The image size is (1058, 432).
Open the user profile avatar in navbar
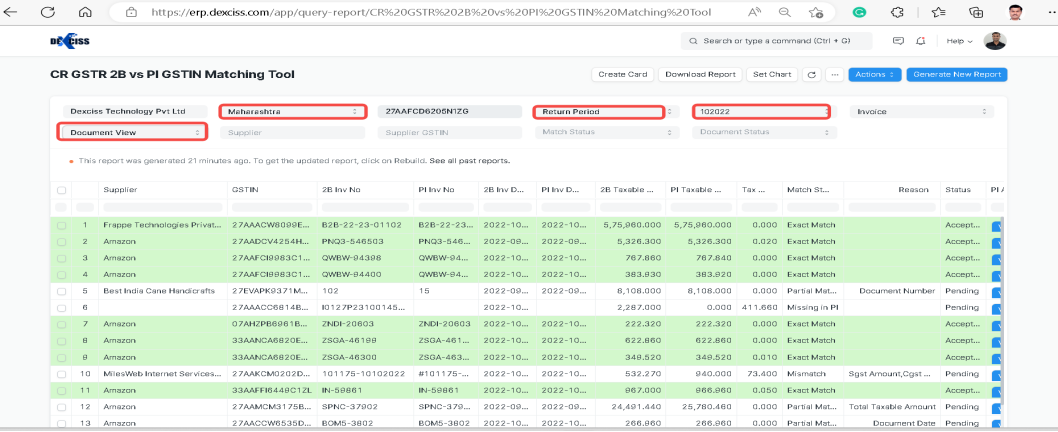tap(994, 41)
